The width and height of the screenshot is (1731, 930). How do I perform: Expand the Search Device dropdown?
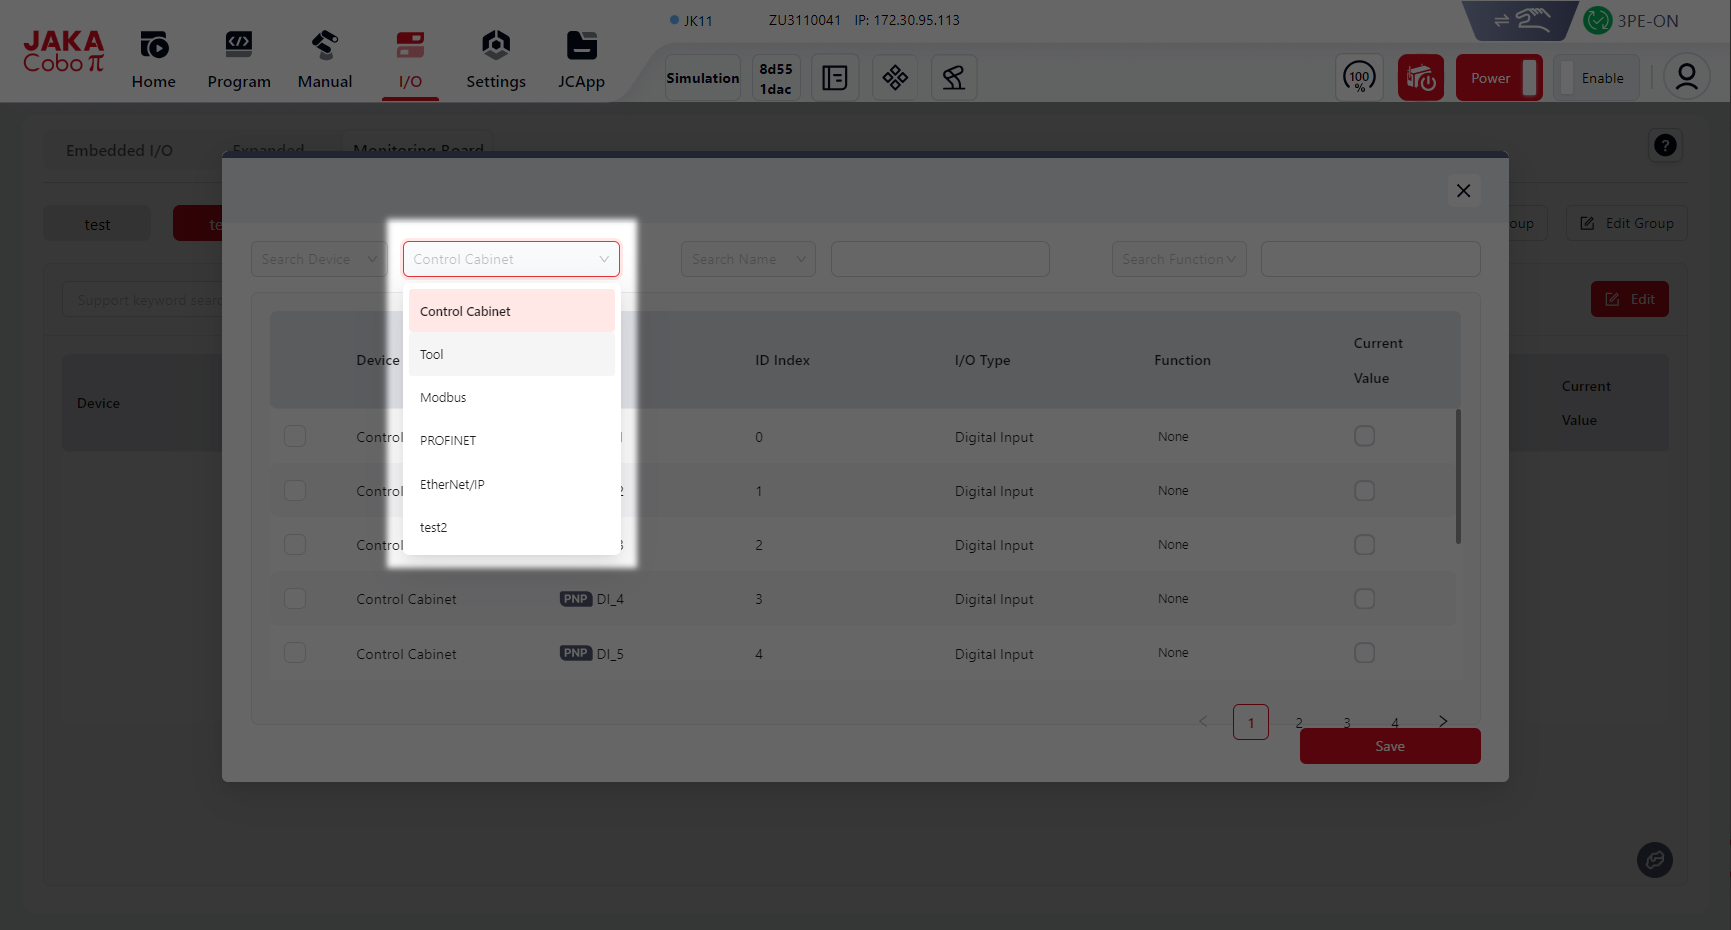point(318,259)
